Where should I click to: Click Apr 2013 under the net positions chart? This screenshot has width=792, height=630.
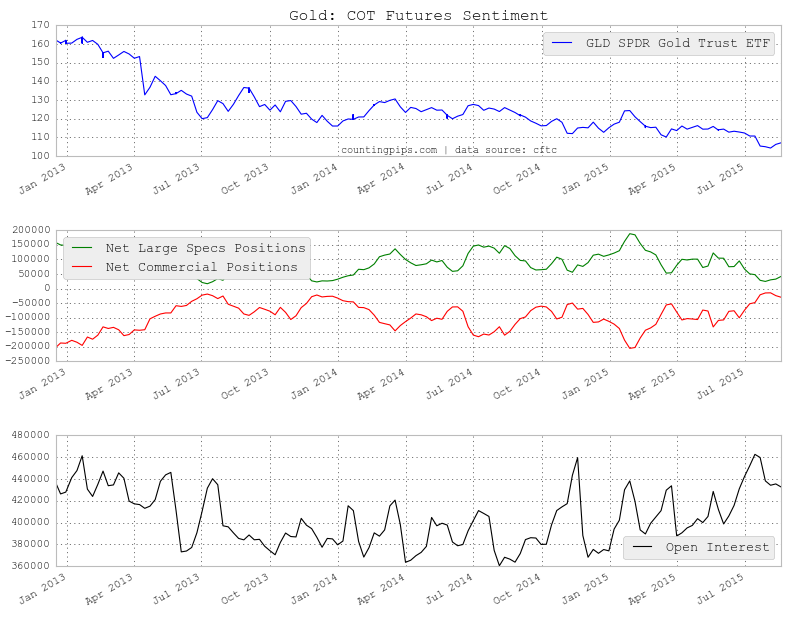(109, 384)
